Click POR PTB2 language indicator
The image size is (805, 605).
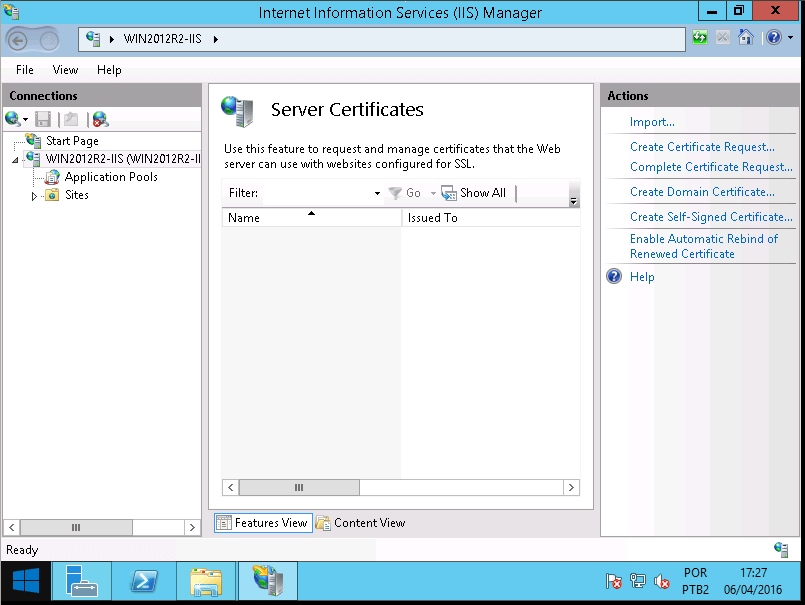[x=695, y=581]
